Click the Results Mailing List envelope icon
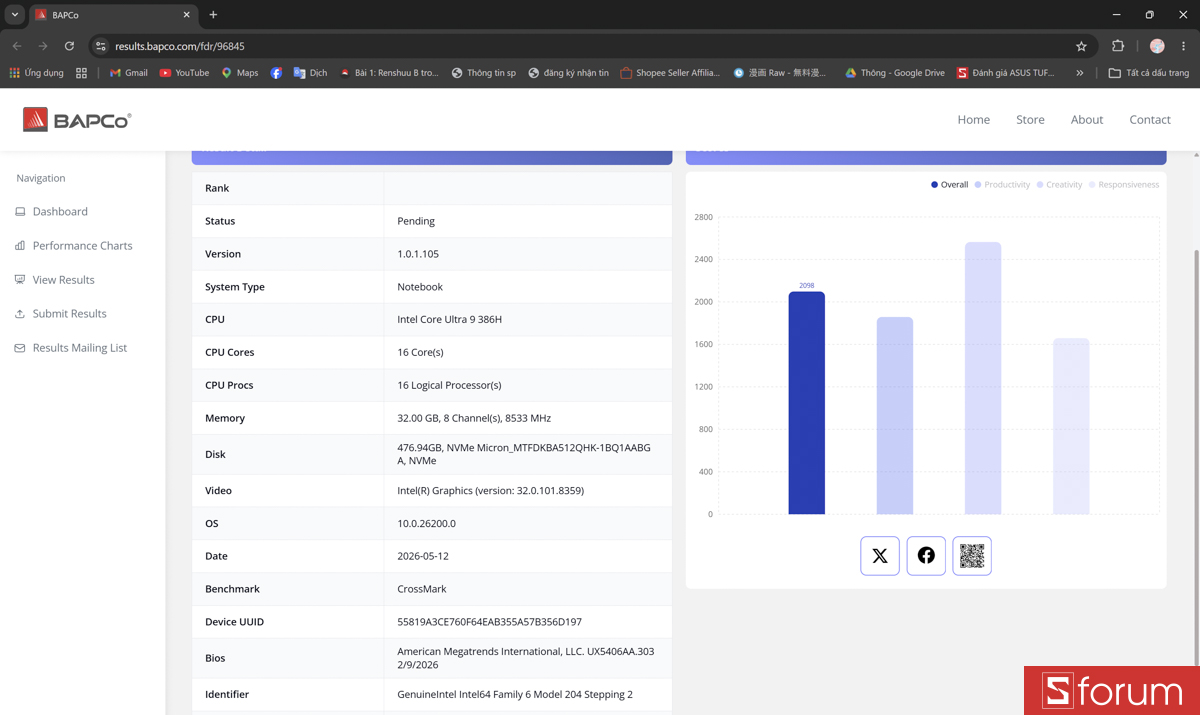The width and height of the screenshot is (1200, 715). [x=20, y=348]
